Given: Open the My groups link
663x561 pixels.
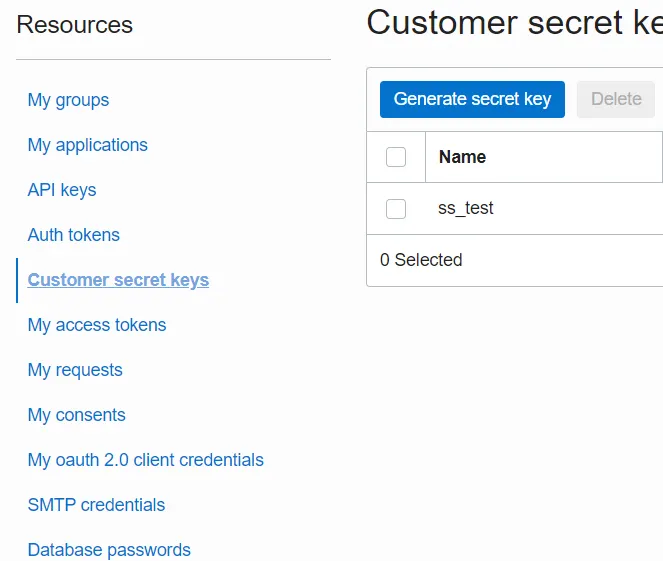Looking at the screenshot, I should pyautogui.click(x=68, y=100).
